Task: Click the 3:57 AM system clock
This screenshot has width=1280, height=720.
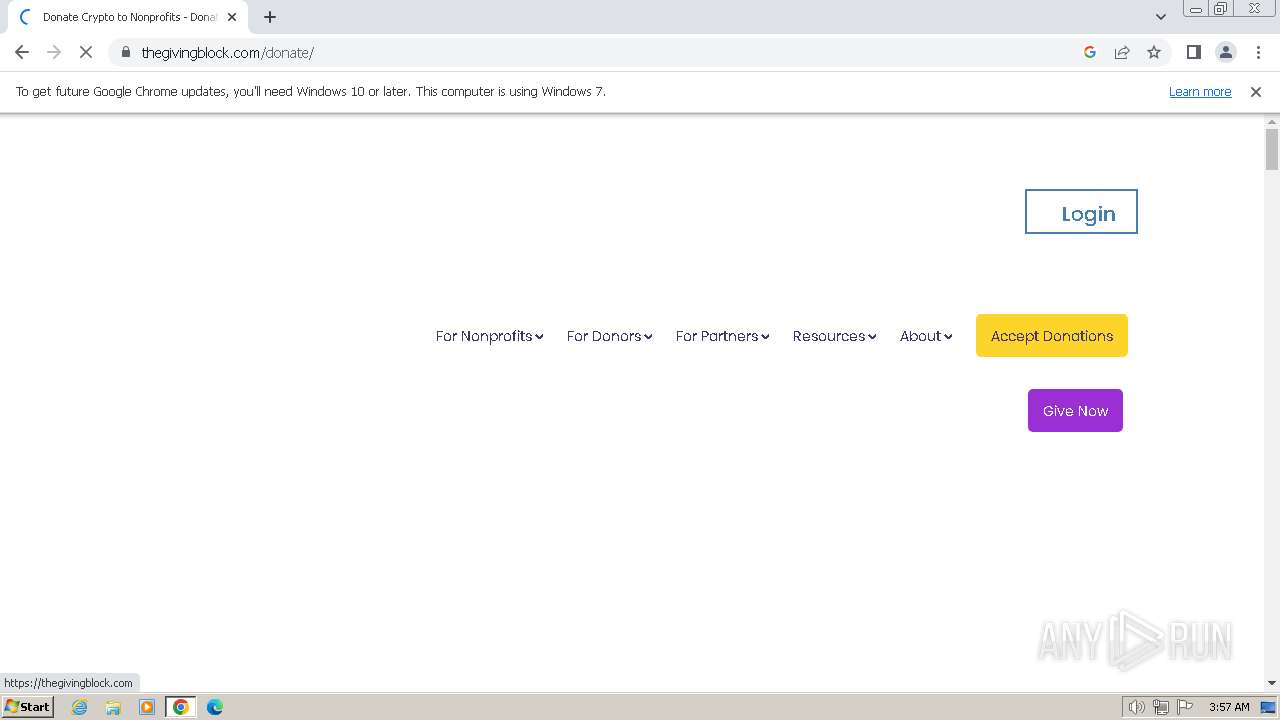Action: (1229, 707)
